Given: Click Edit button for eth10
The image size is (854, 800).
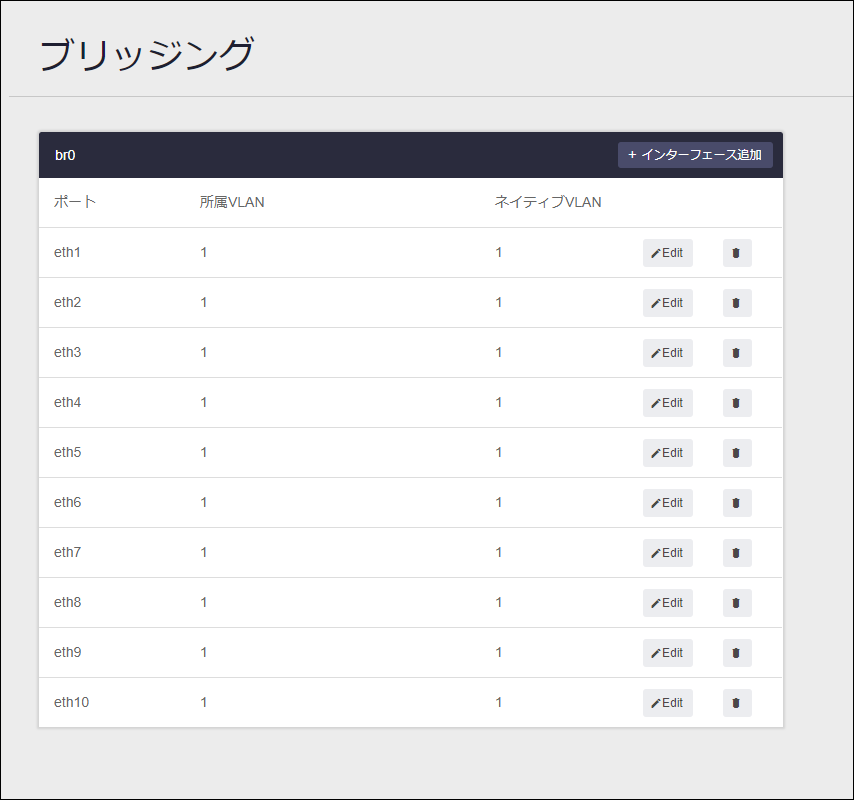Looking at the screenshot, I should 668,703.
